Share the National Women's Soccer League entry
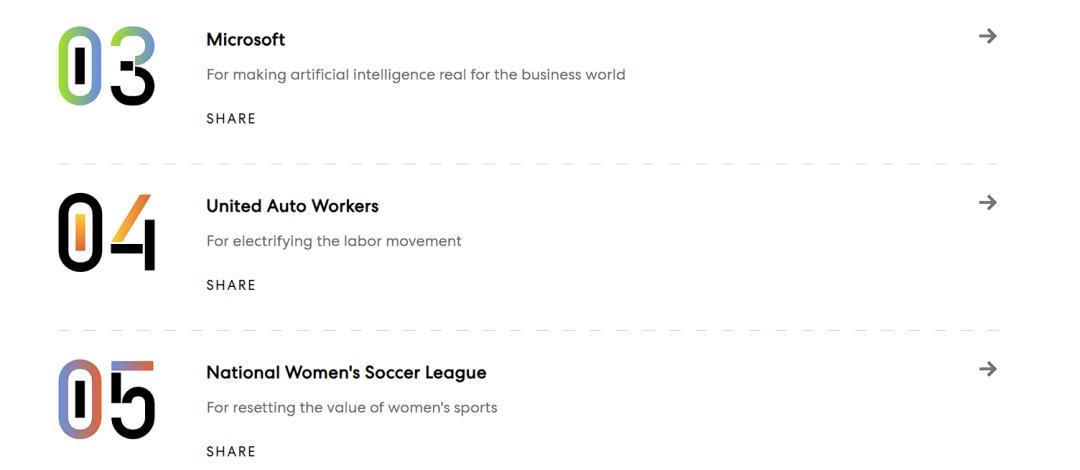Viewport: 1080px width, 470px height. pyautogui.click(x=231, y=452)
